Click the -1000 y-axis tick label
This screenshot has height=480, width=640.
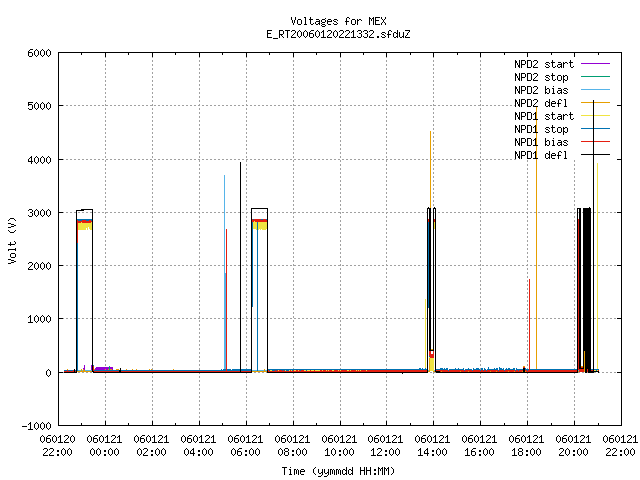click(37, 426)
